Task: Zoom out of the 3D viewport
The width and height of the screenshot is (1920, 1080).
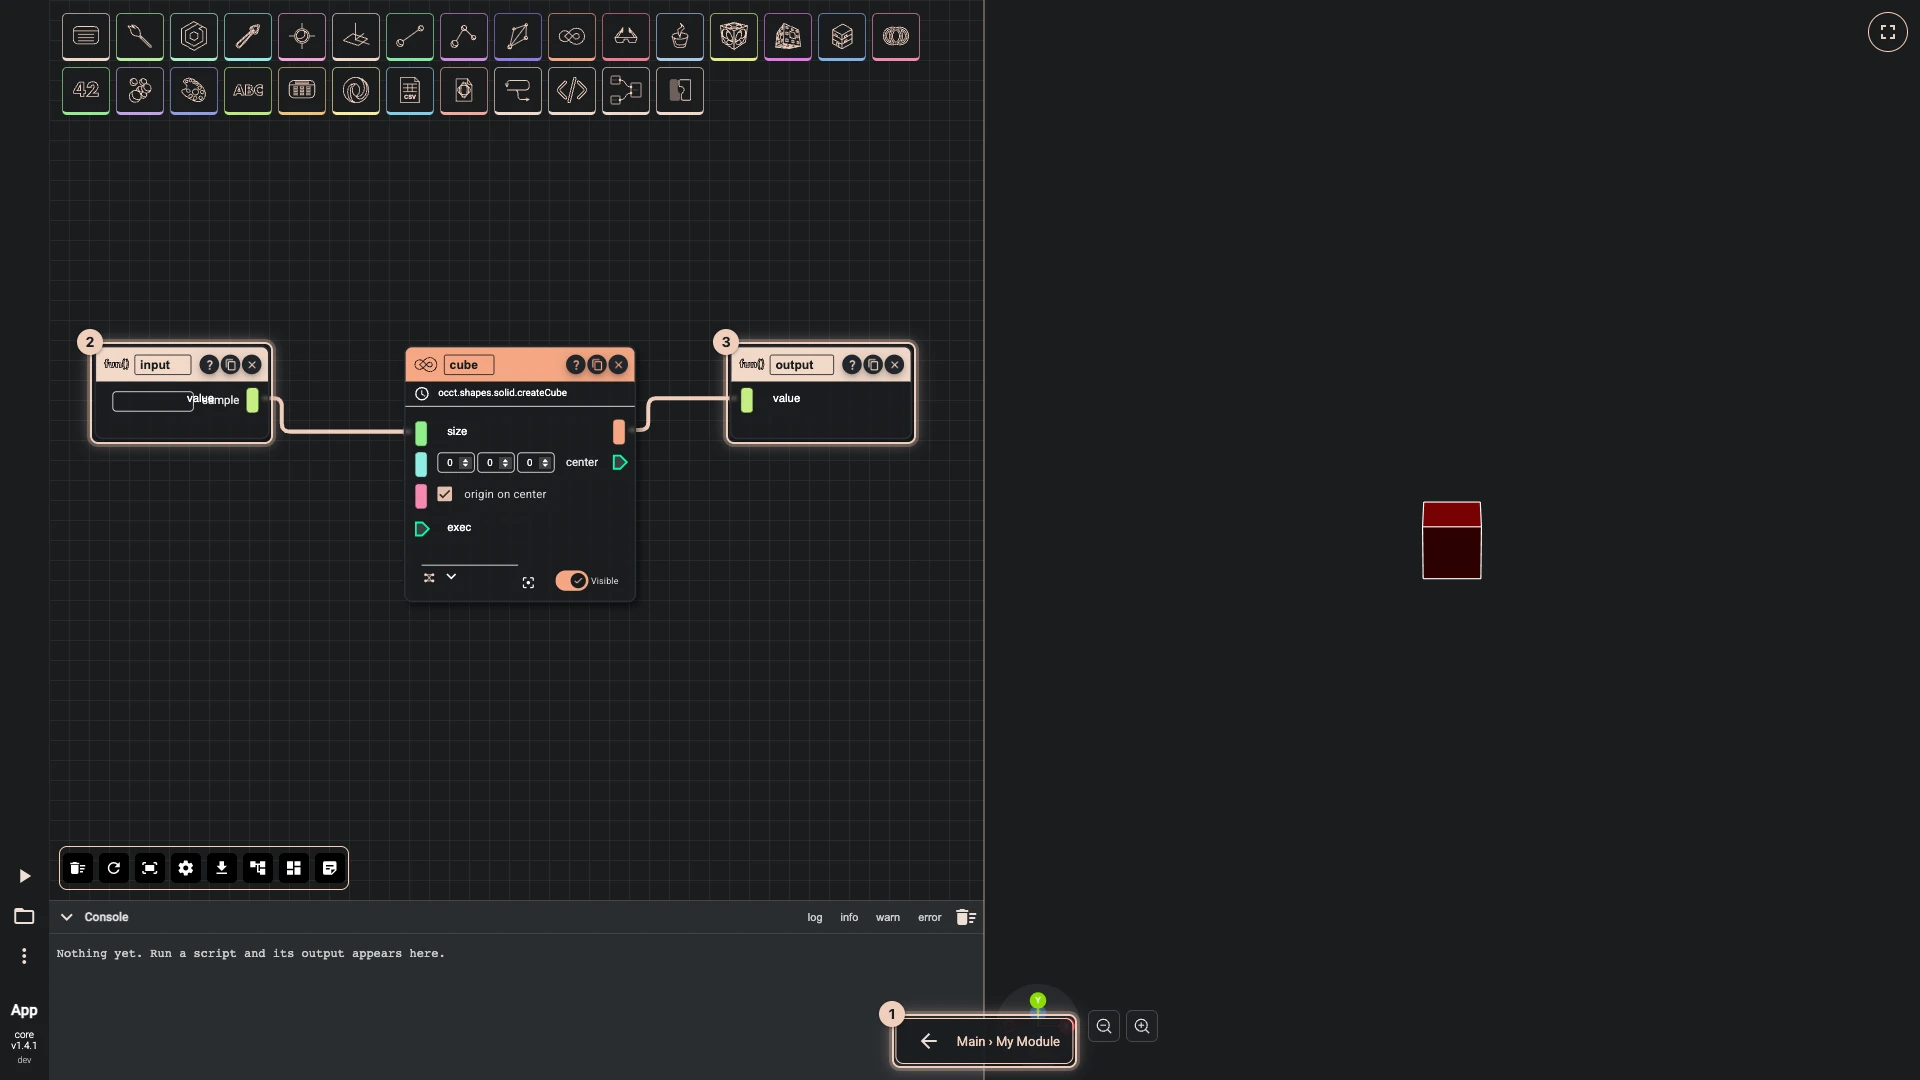Action: 1104,1026
